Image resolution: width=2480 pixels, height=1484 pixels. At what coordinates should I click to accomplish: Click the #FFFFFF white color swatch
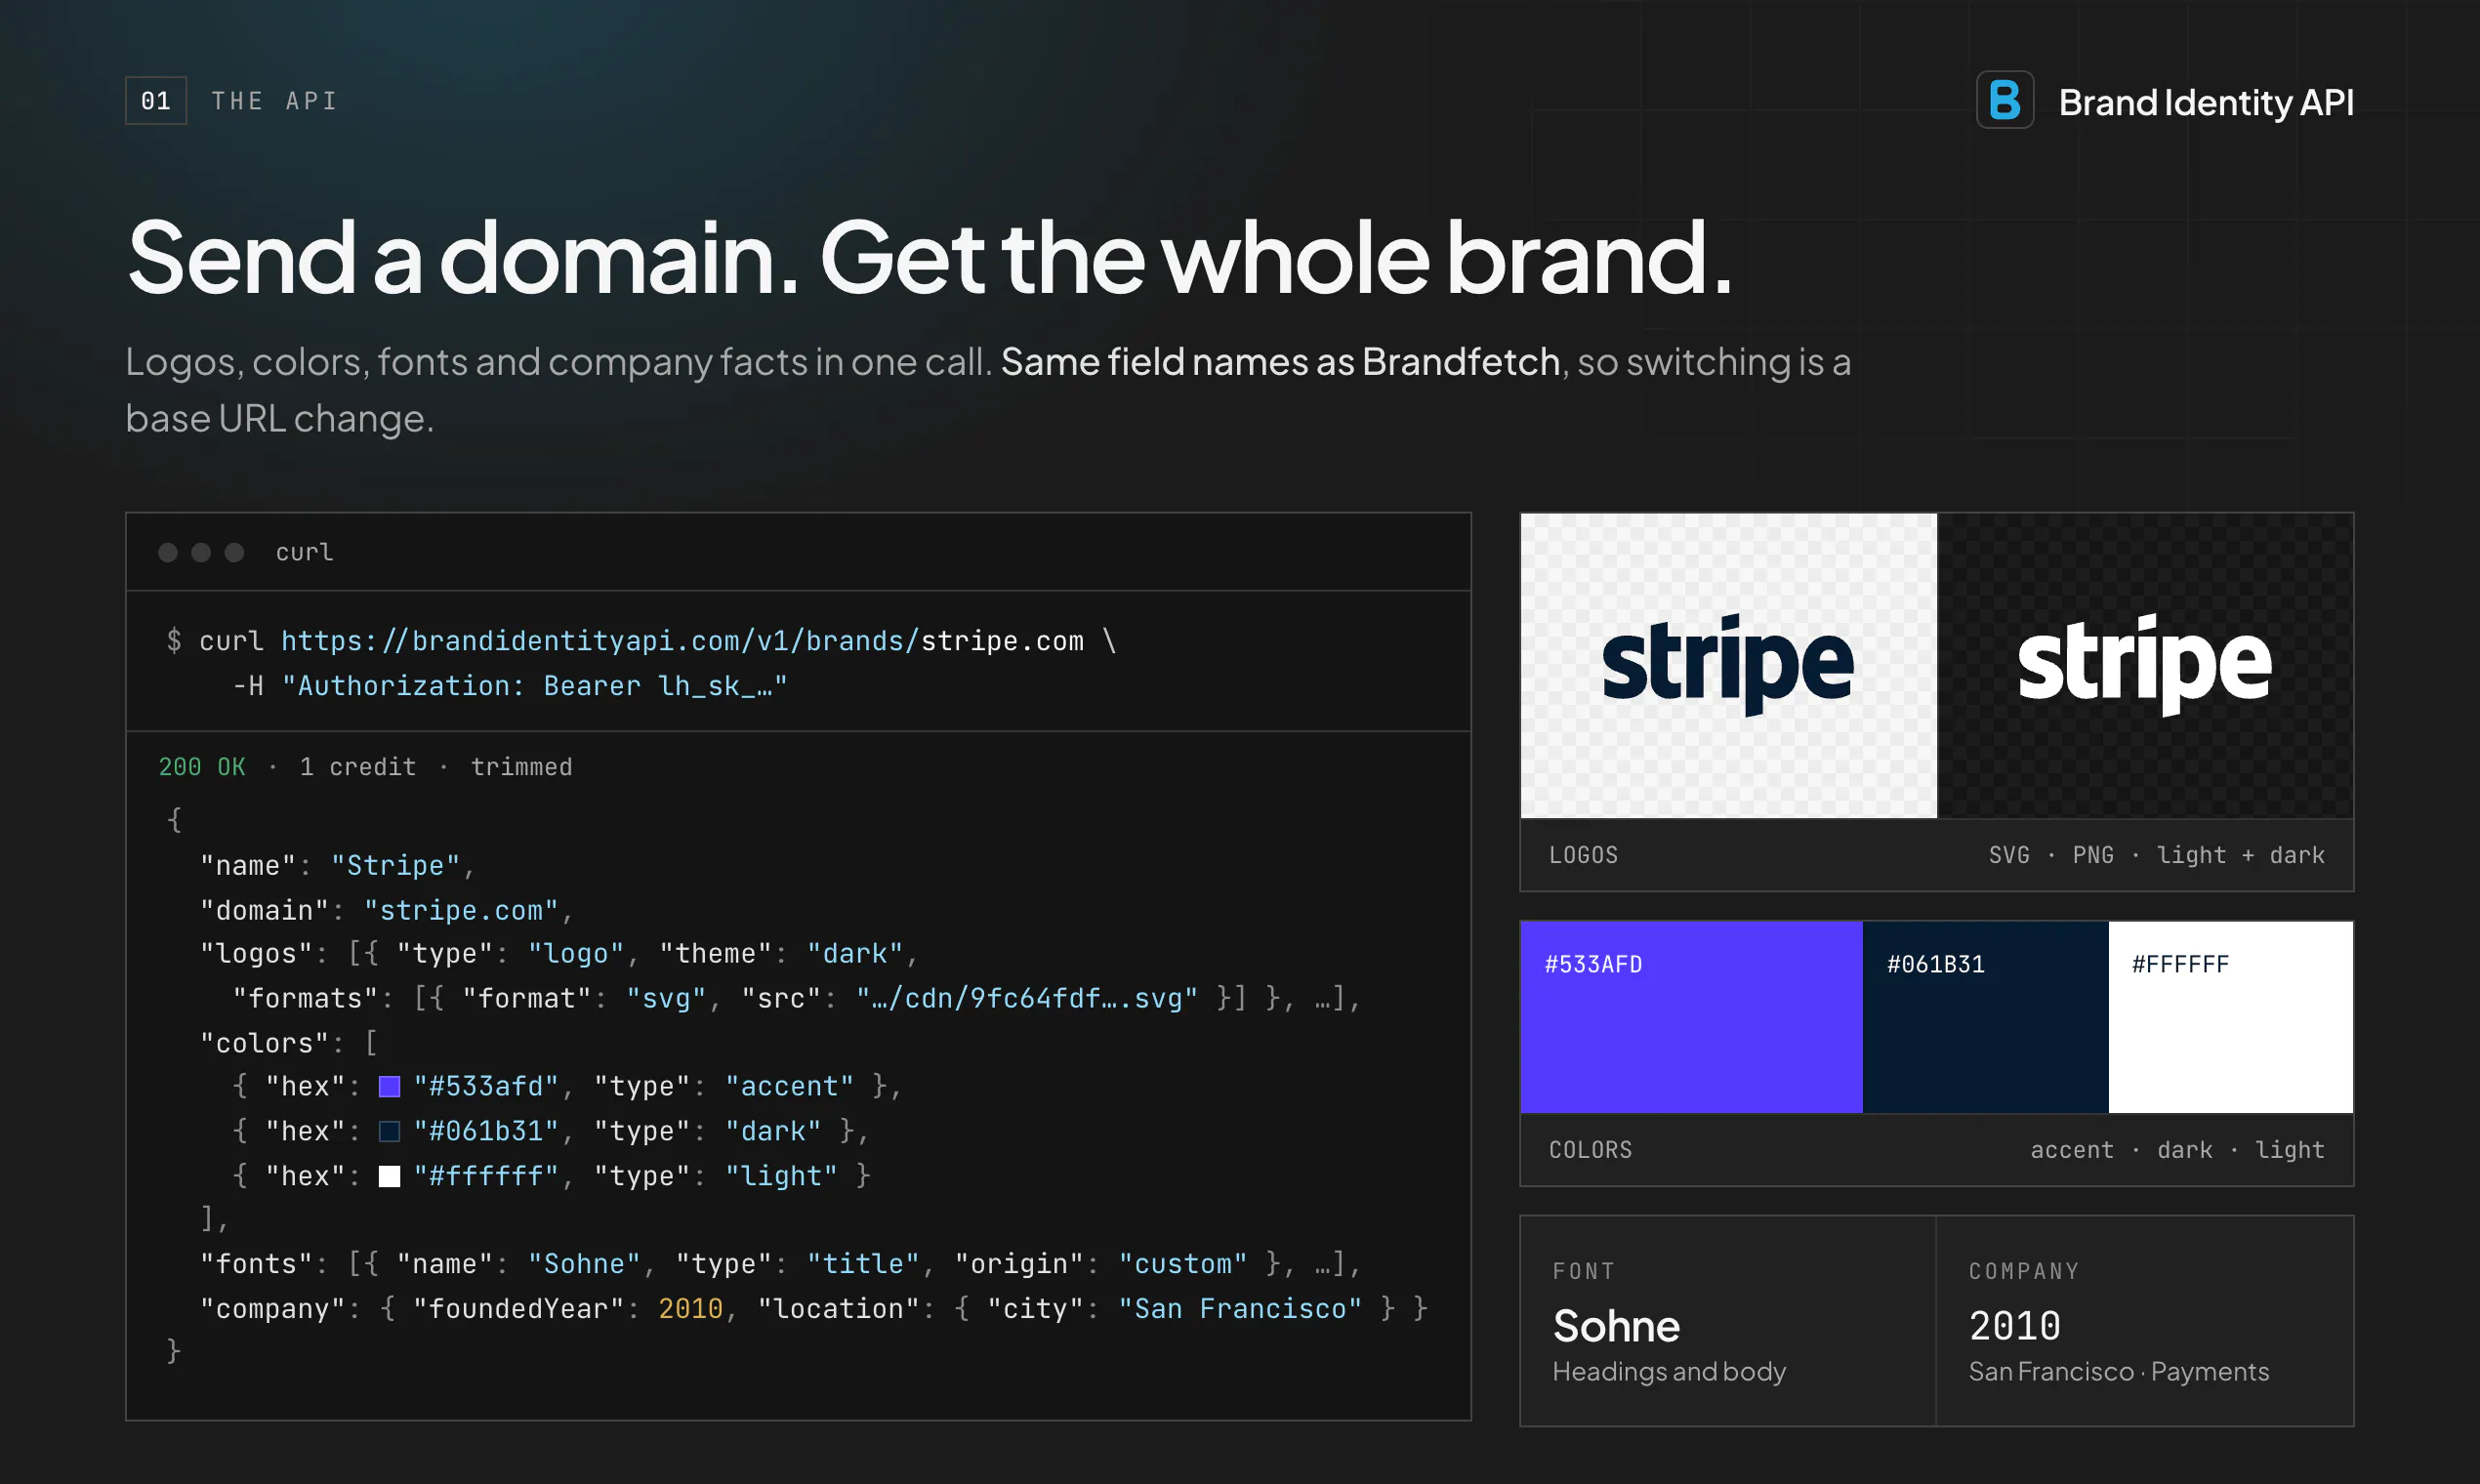click(2231, 1017)
